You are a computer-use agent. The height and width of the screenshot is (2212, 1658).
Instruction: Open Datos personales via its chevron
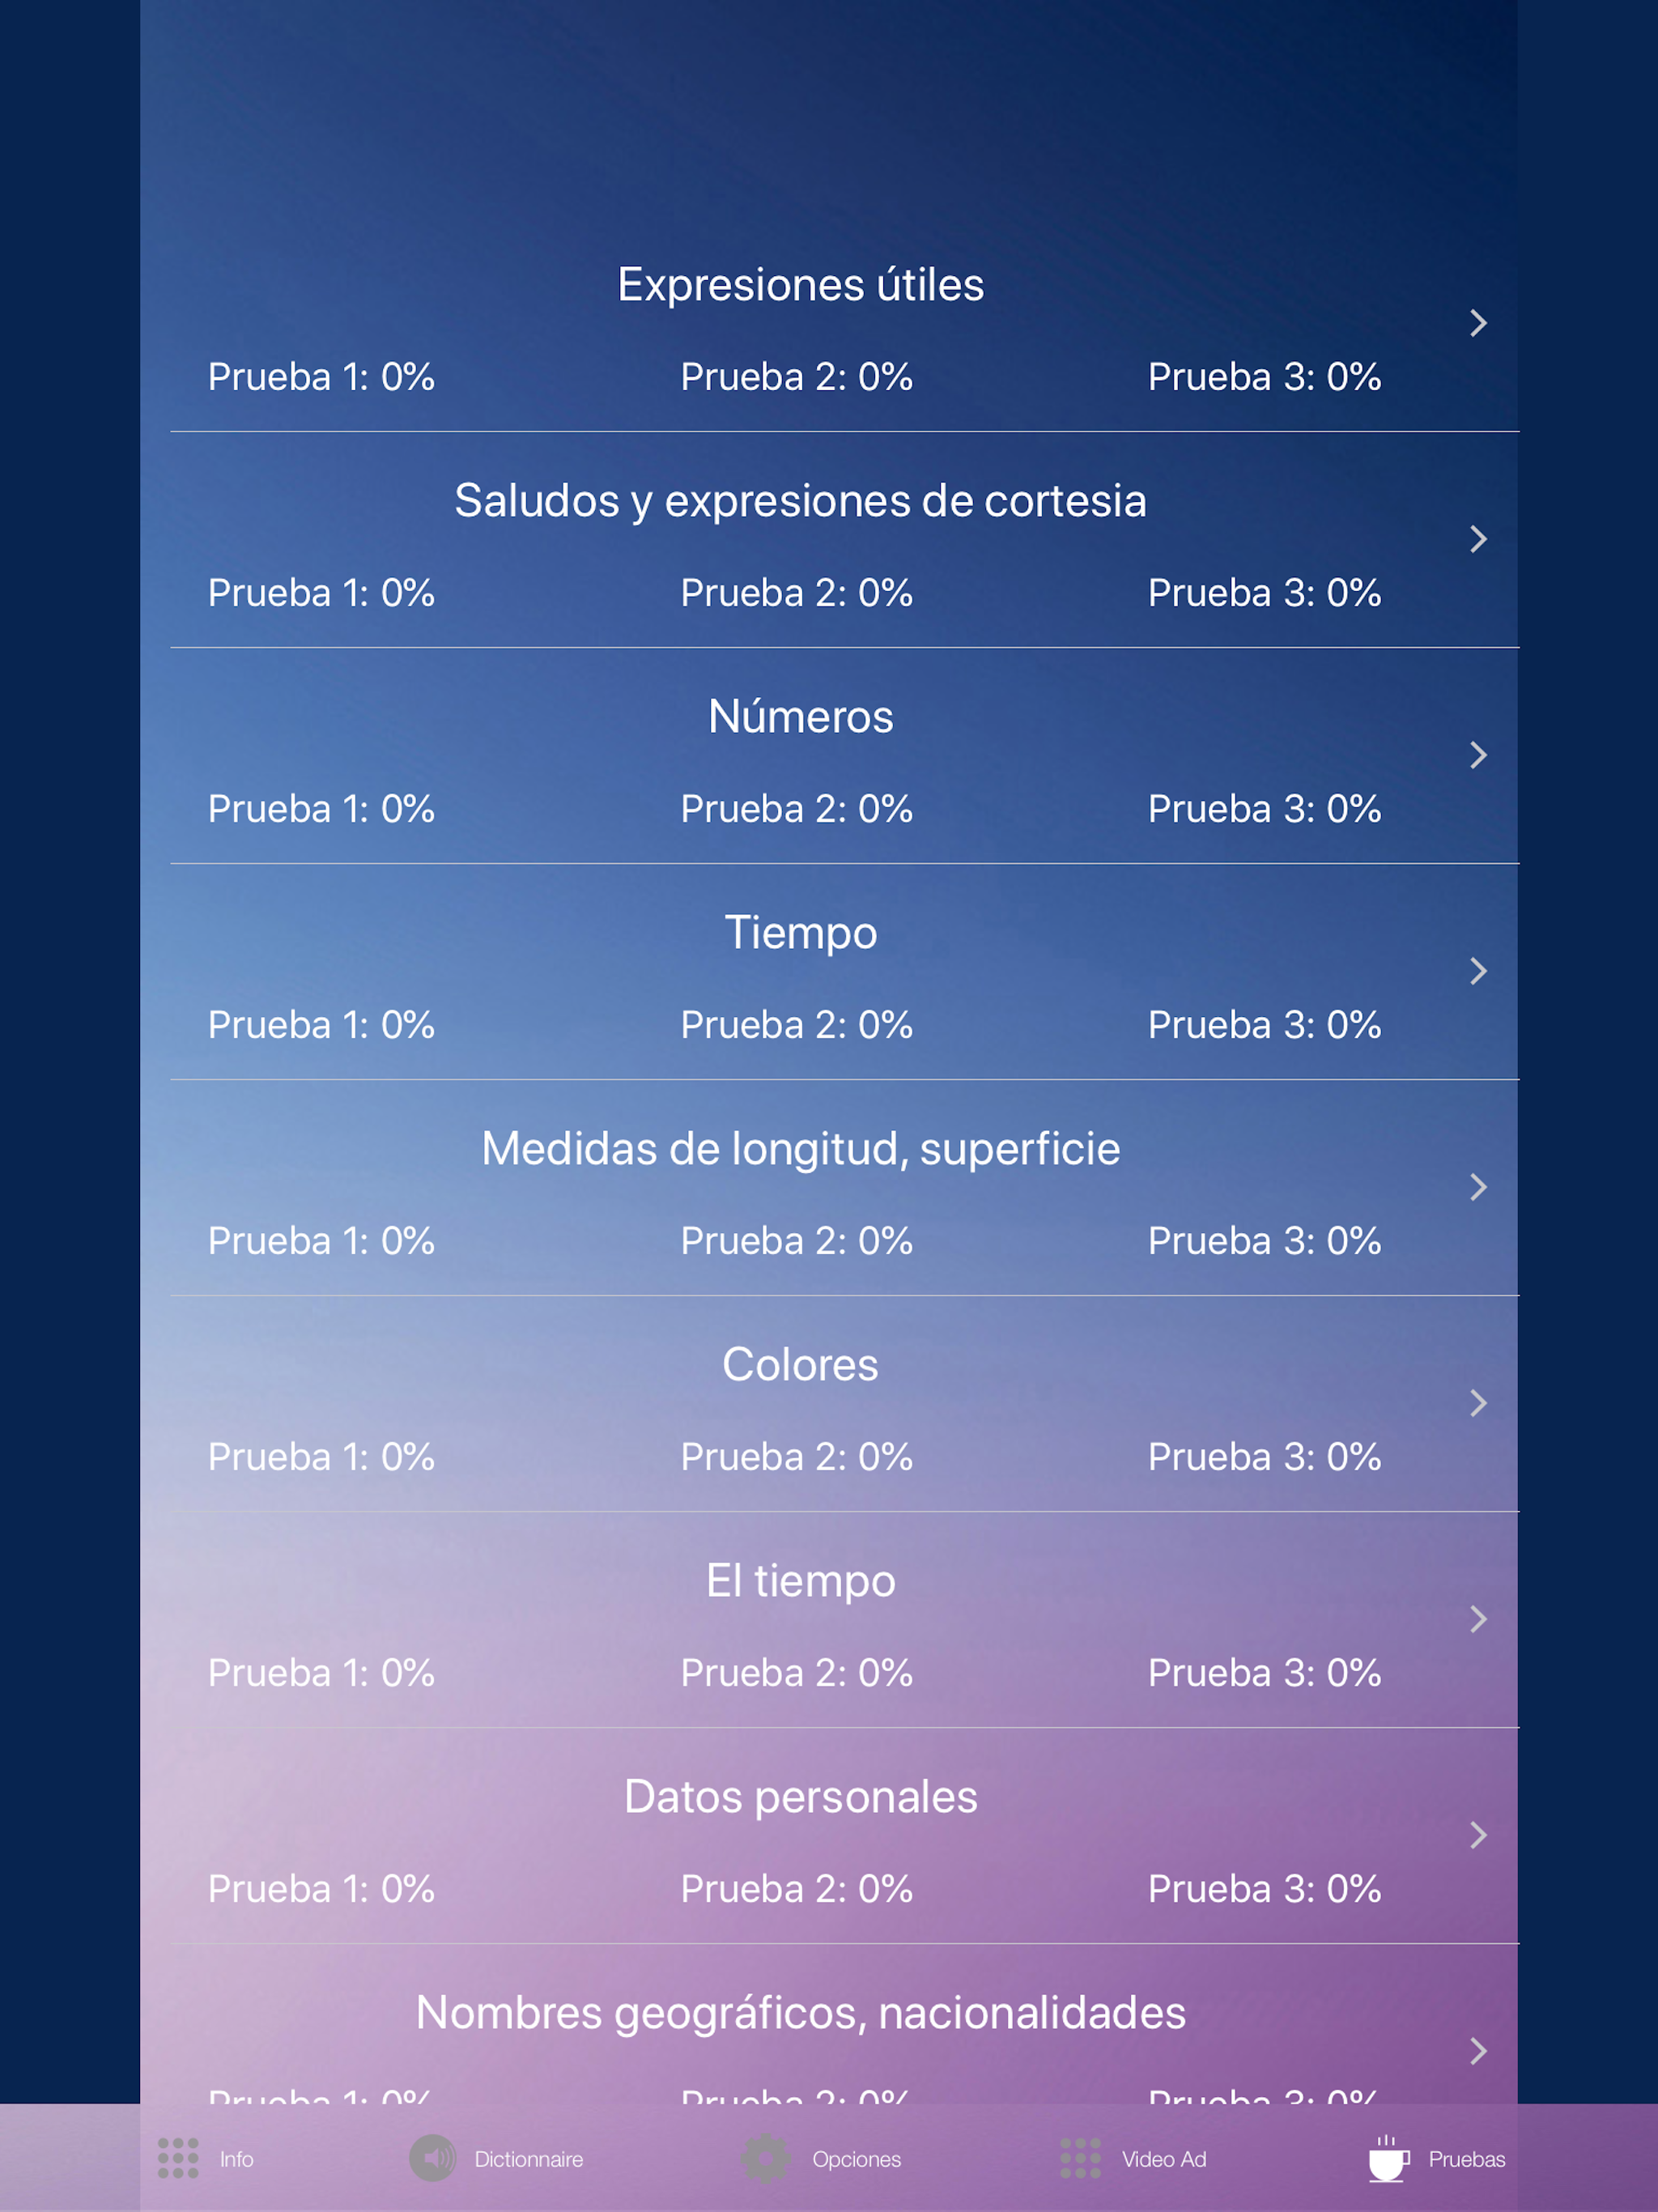coord(1479,1835)
